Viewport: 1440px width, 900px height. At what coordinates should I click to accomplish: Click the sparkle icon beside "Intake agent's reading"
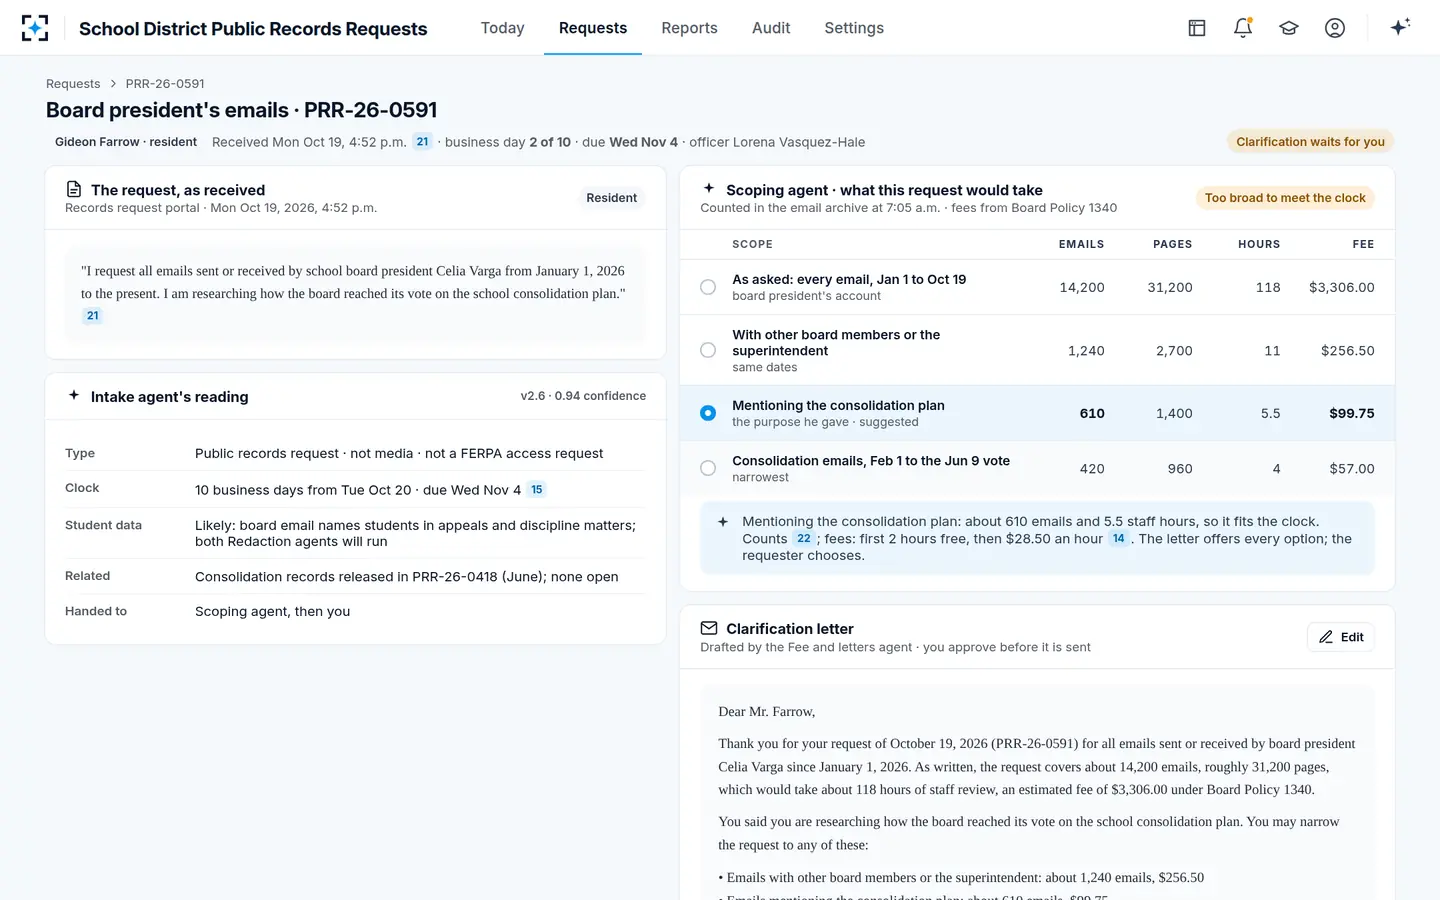coord(74,395)
